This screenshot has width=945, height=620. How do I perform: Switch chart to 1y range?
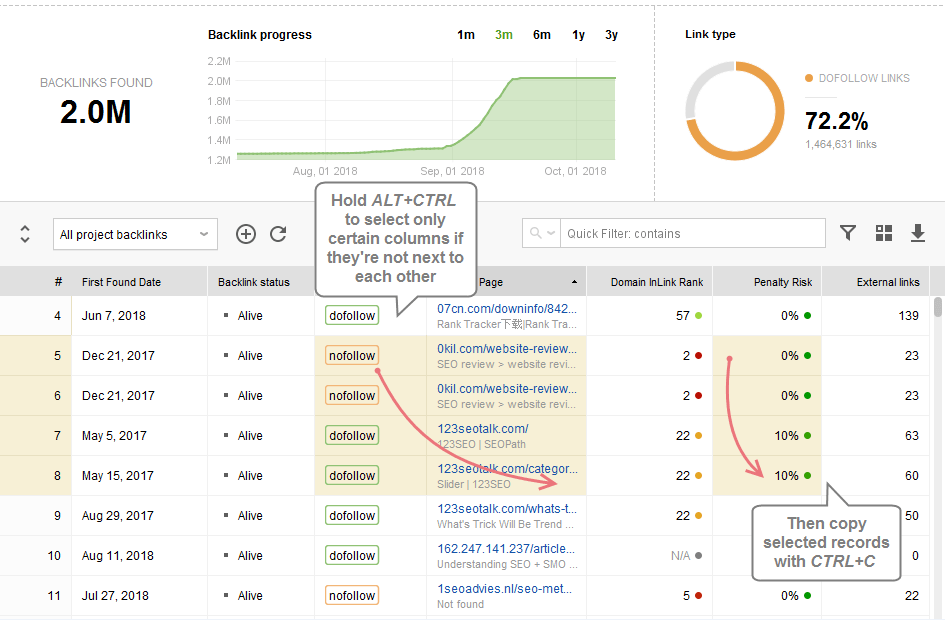pos(578,35)
